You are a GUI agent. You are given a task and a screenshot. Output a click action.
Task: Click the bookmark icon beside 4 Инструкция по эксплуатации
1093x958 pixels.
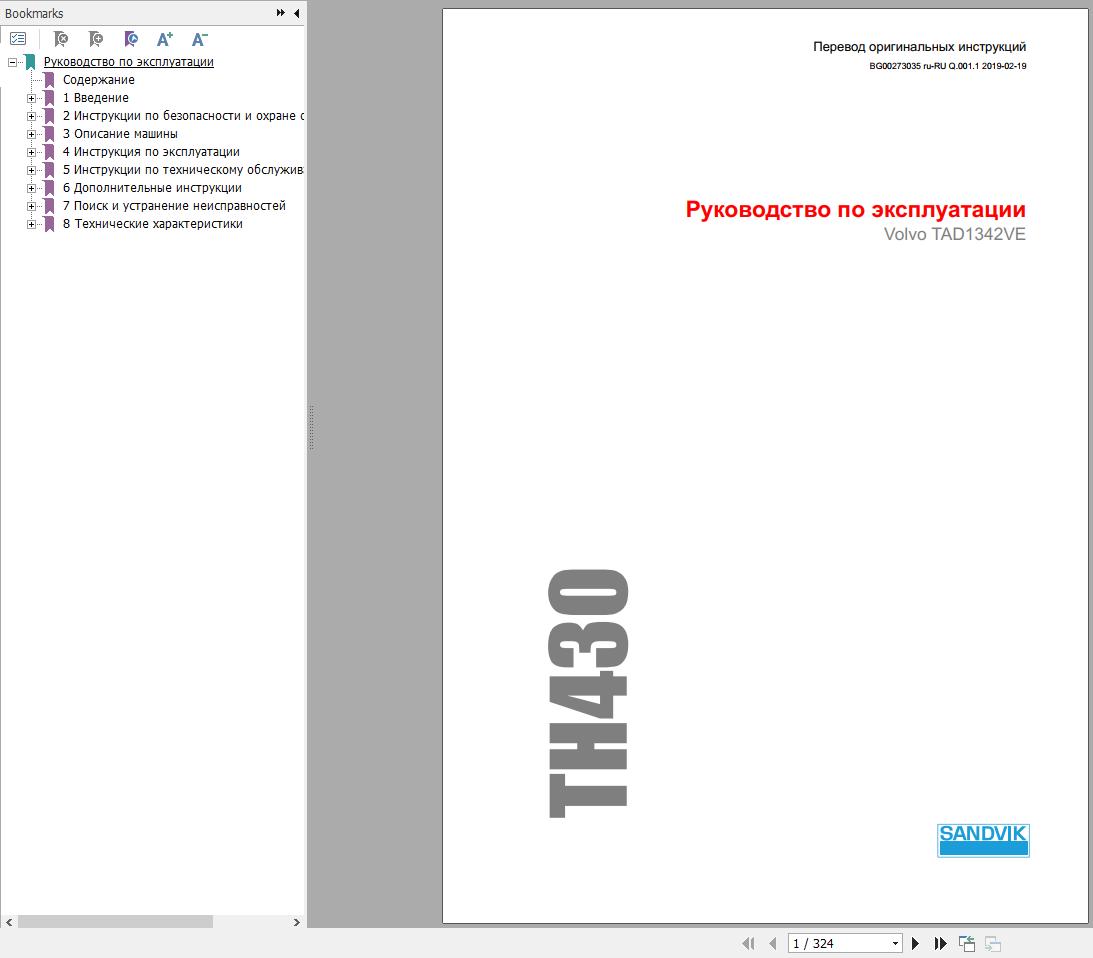[x=49, y=152]
